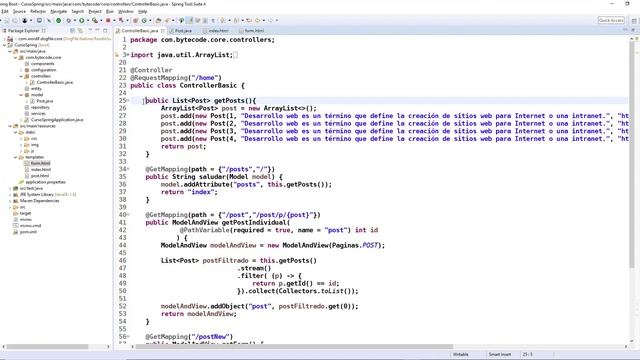Viewport: 640px width, 360px height.
Task: Click the Search flashlight toolbar icon
Action: [x=167, y=20]
